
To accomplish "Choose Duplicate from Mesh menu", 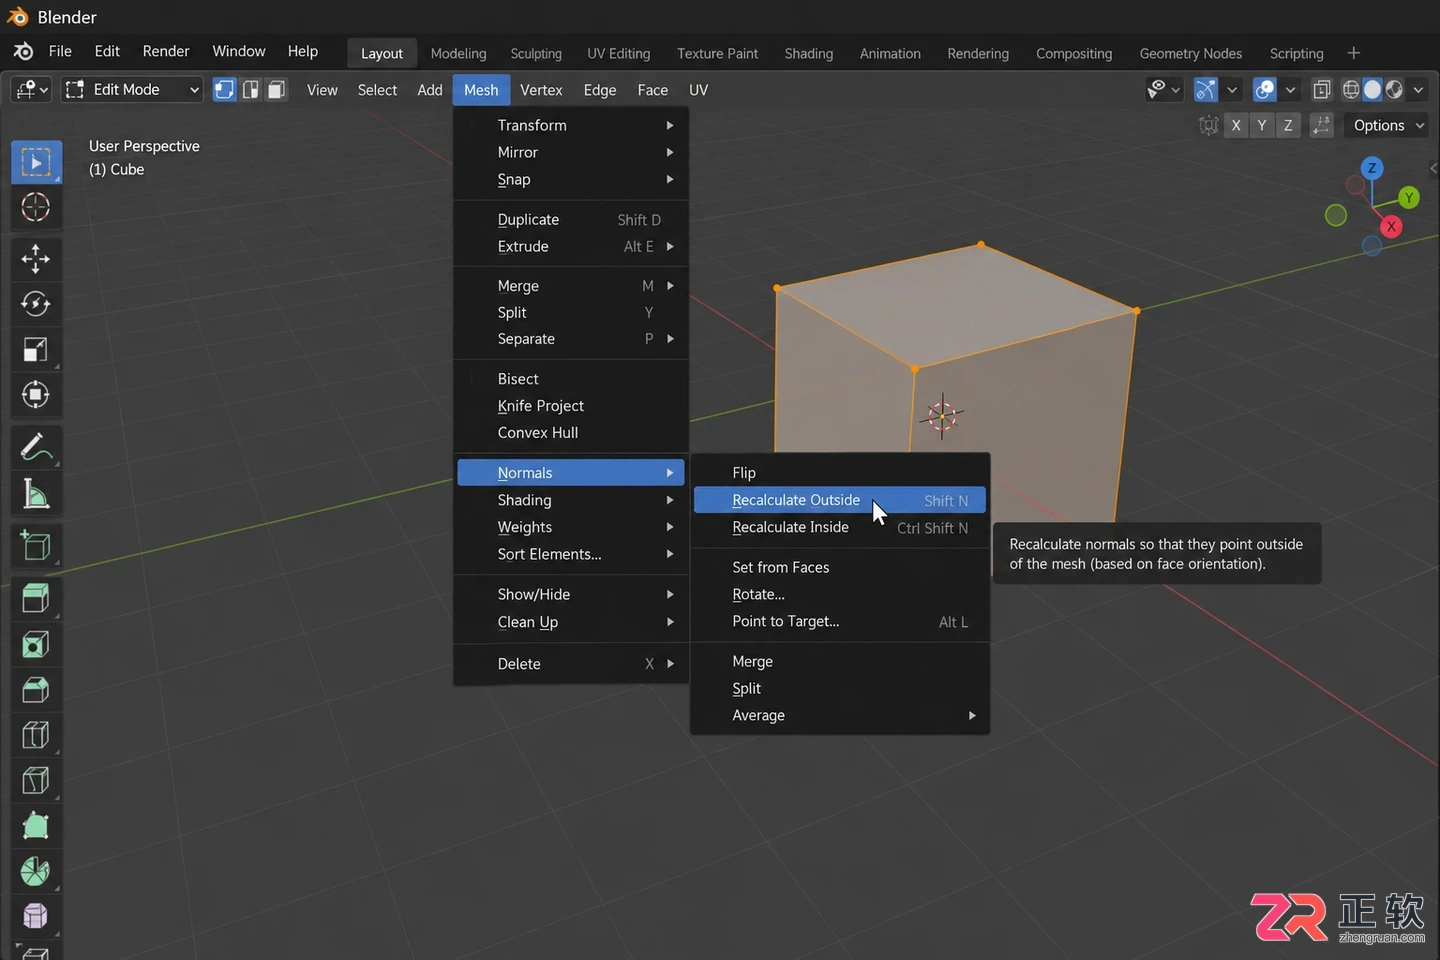I will tap(571, 219).
